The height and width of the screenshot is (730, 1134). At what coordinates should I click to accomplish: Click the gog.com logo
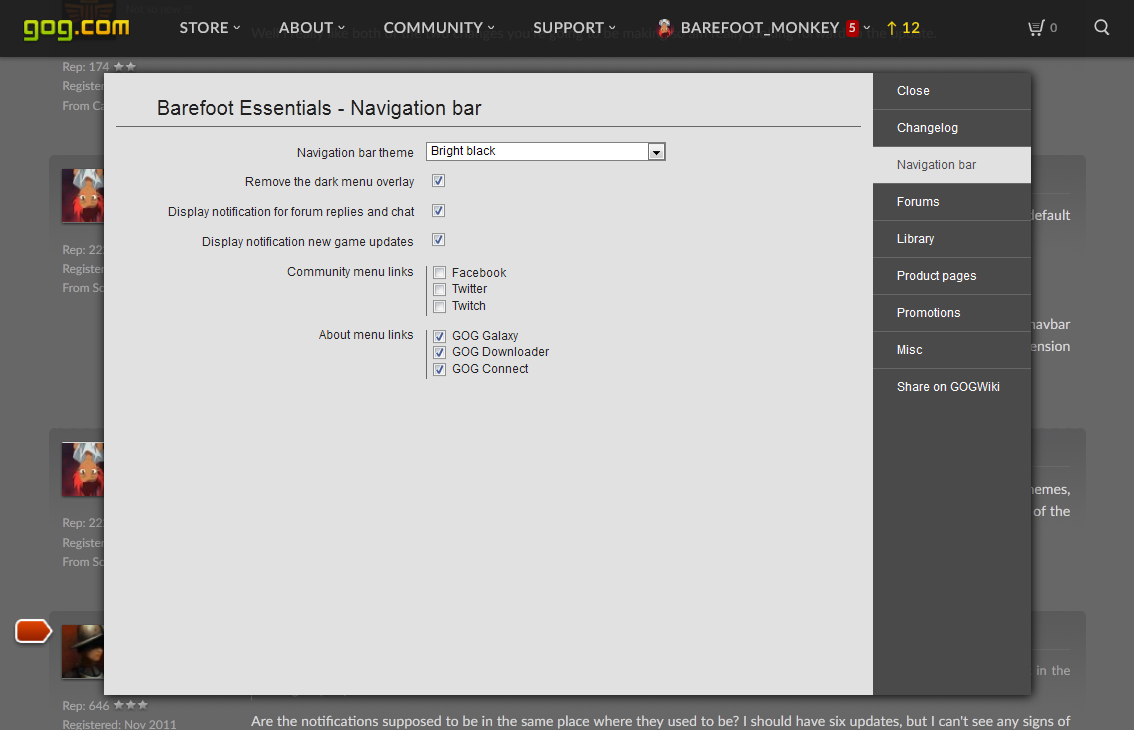(77, 28)
